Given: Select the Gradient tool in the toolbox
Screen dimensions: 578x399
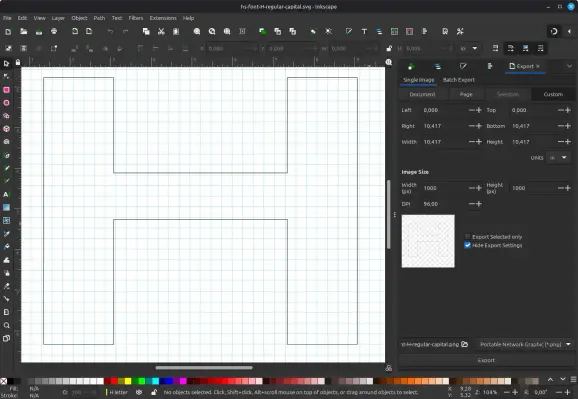Looking at the screenshot, I should [x=6, y=207].
